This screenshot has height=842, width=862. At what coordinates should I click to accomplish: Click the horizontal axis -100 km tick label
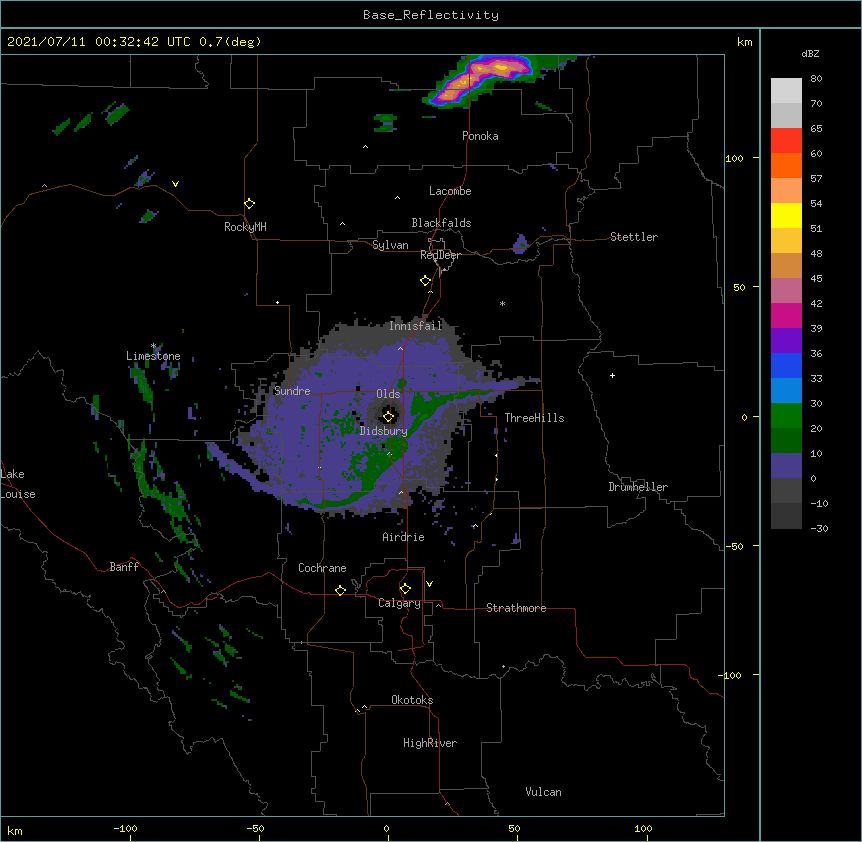pos(125,828)
